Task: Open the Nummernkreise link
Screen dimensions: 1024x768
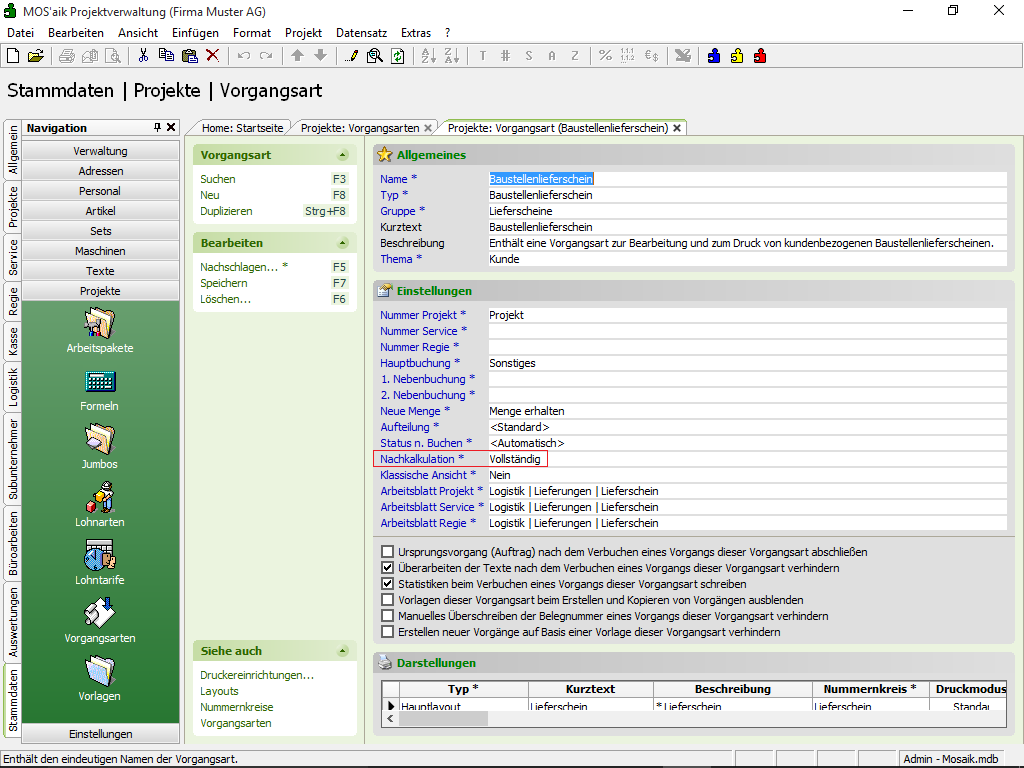Action: click(236, 707)
